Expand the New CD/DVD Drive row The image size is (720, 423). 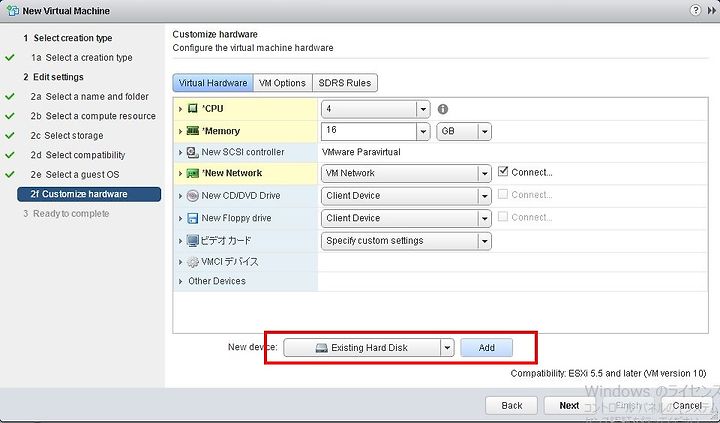(180, 196)
